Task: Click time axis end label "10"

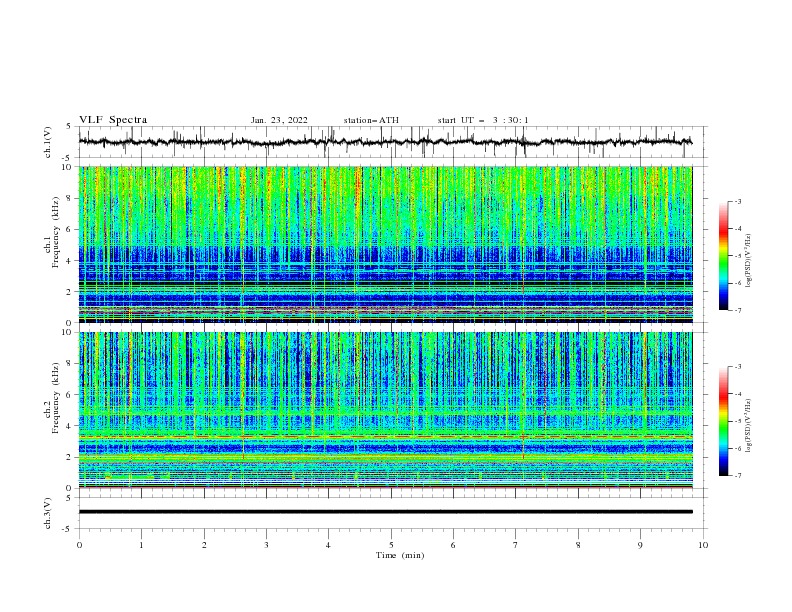Action: tap(703, 545)
